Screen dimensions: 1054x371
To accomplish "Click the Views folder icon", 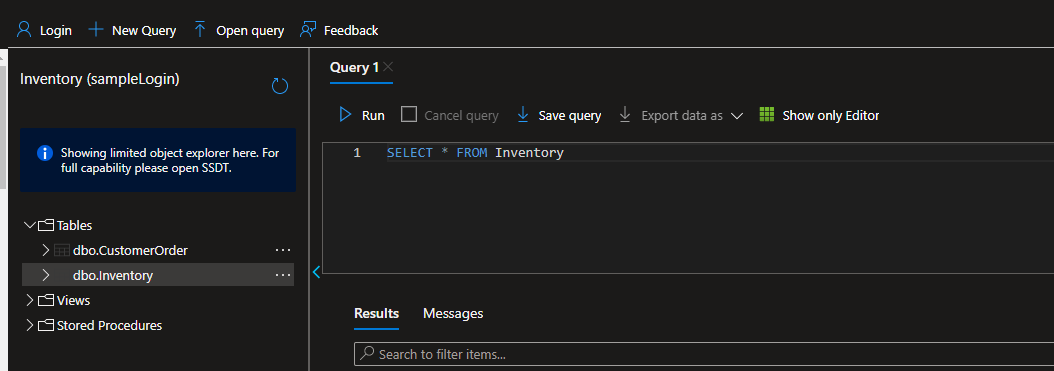I will [46, 300].
